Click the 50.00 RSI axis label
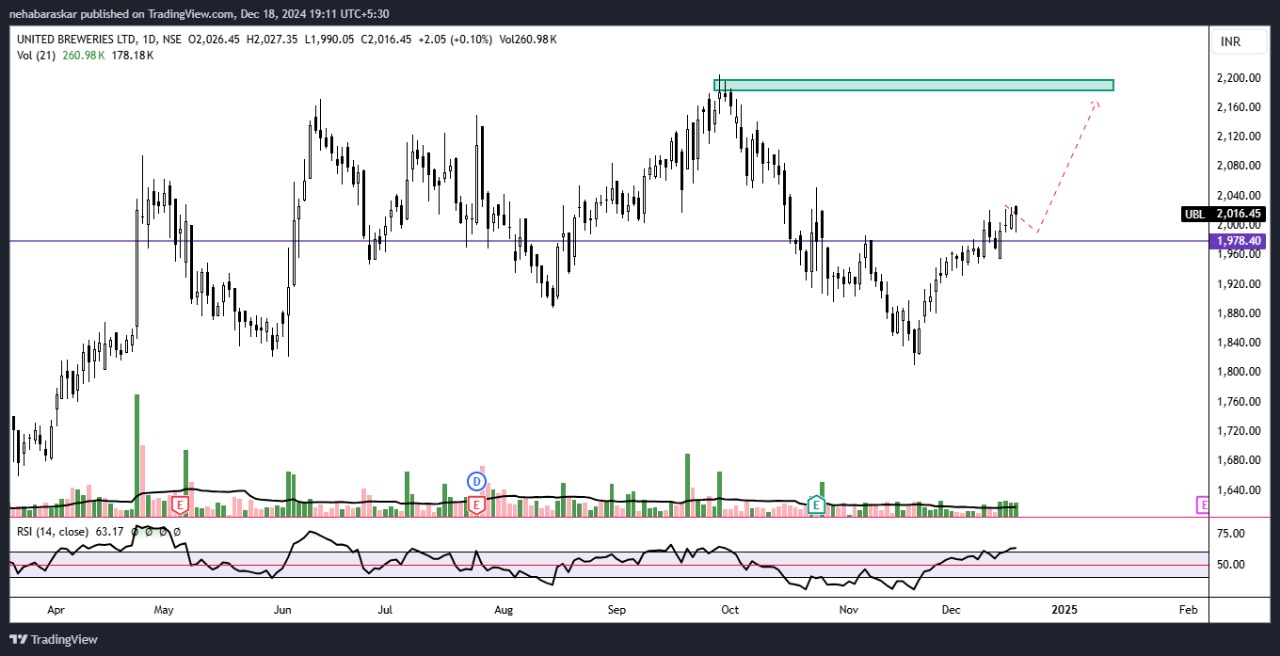Screen dimensions: 1280x656 pos(1232,564)
